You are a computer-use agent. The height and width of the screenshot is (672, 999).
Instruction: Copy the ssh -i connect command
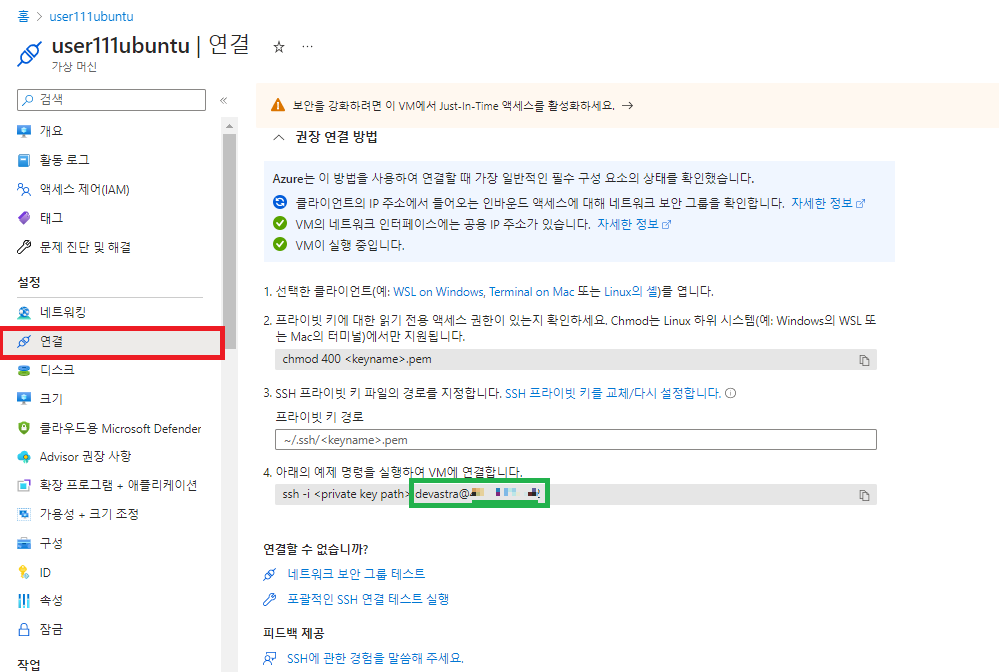[x=864, y=495]
